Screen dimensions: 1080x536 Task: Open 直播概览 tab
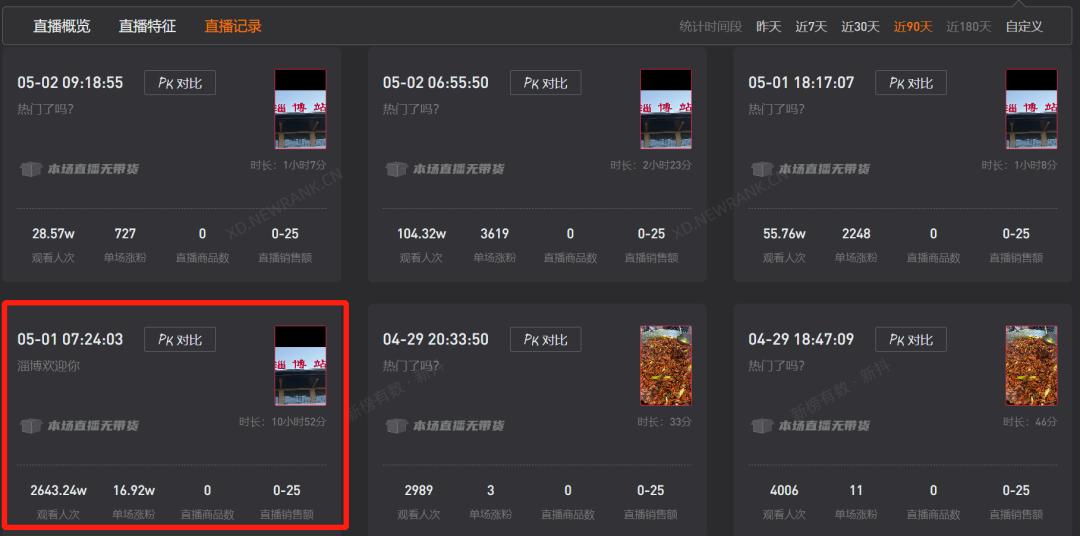[x=62, y=27]
